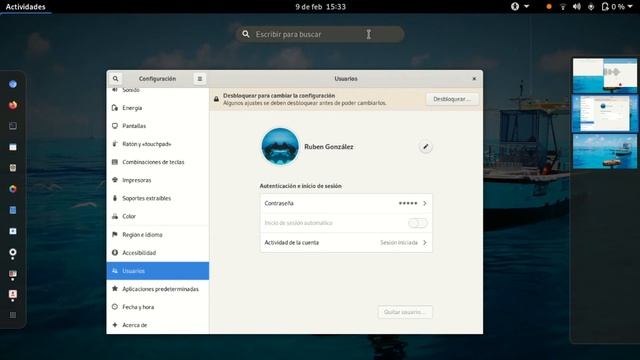Open Show Applications grid in dock
Image resolution: width=640 pixels, height=360 pixels.
(x=13, y=315)
